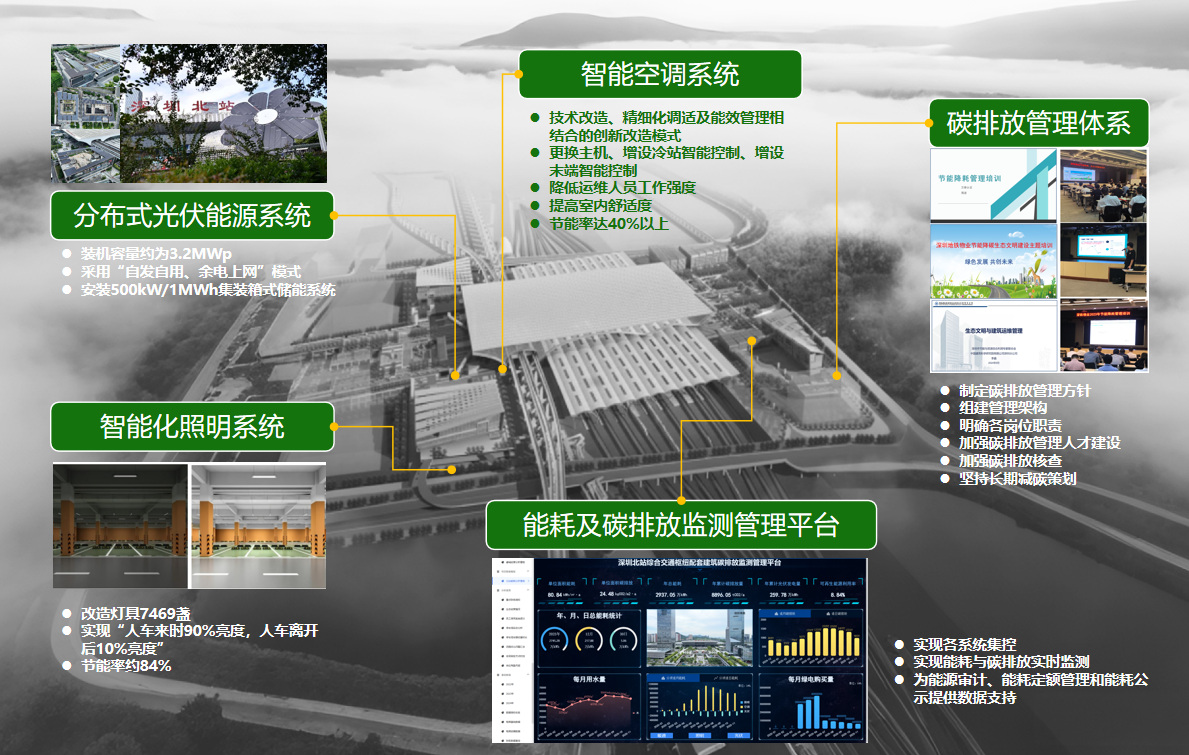
Task: Click the yellow monthly bar chart in dashboard
Action: pyautogui.click(x=811, y=639)
